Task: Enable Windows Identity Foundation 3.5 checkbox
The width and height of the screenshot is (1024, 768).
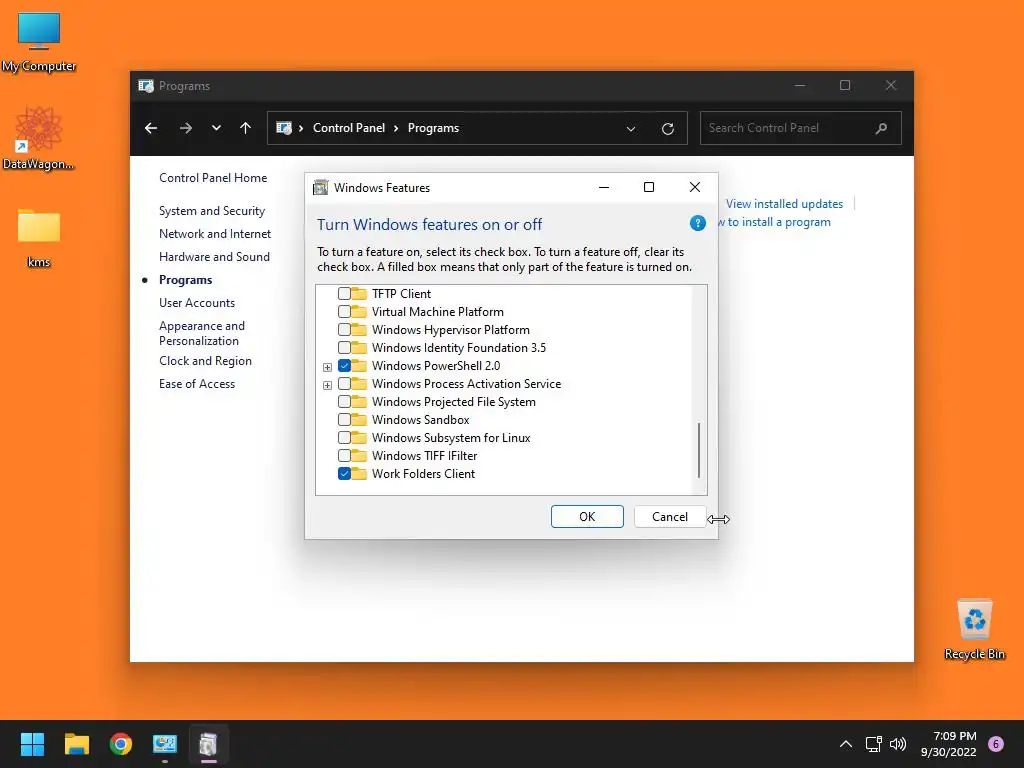Action: (x=344, y=347)
